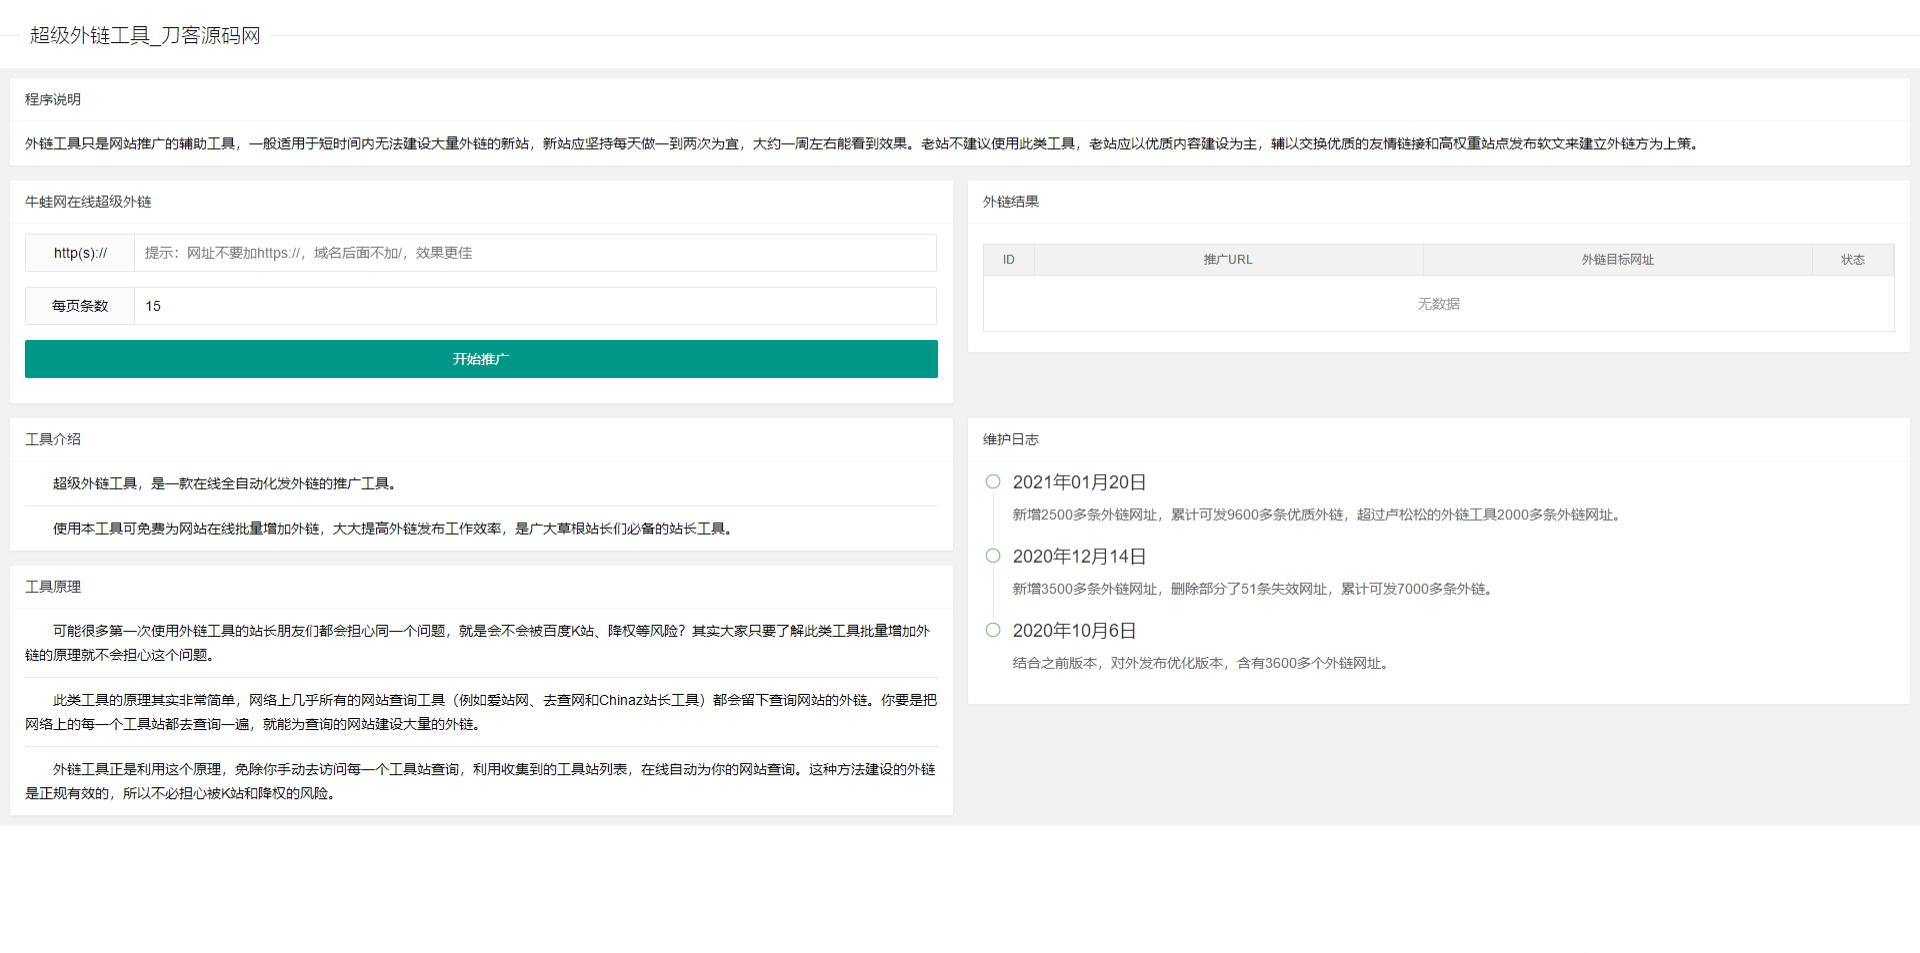The width and height of the screenshot is (1920, 953).
Task: Select the http(s):// label
Action: (x=79, y=252)
